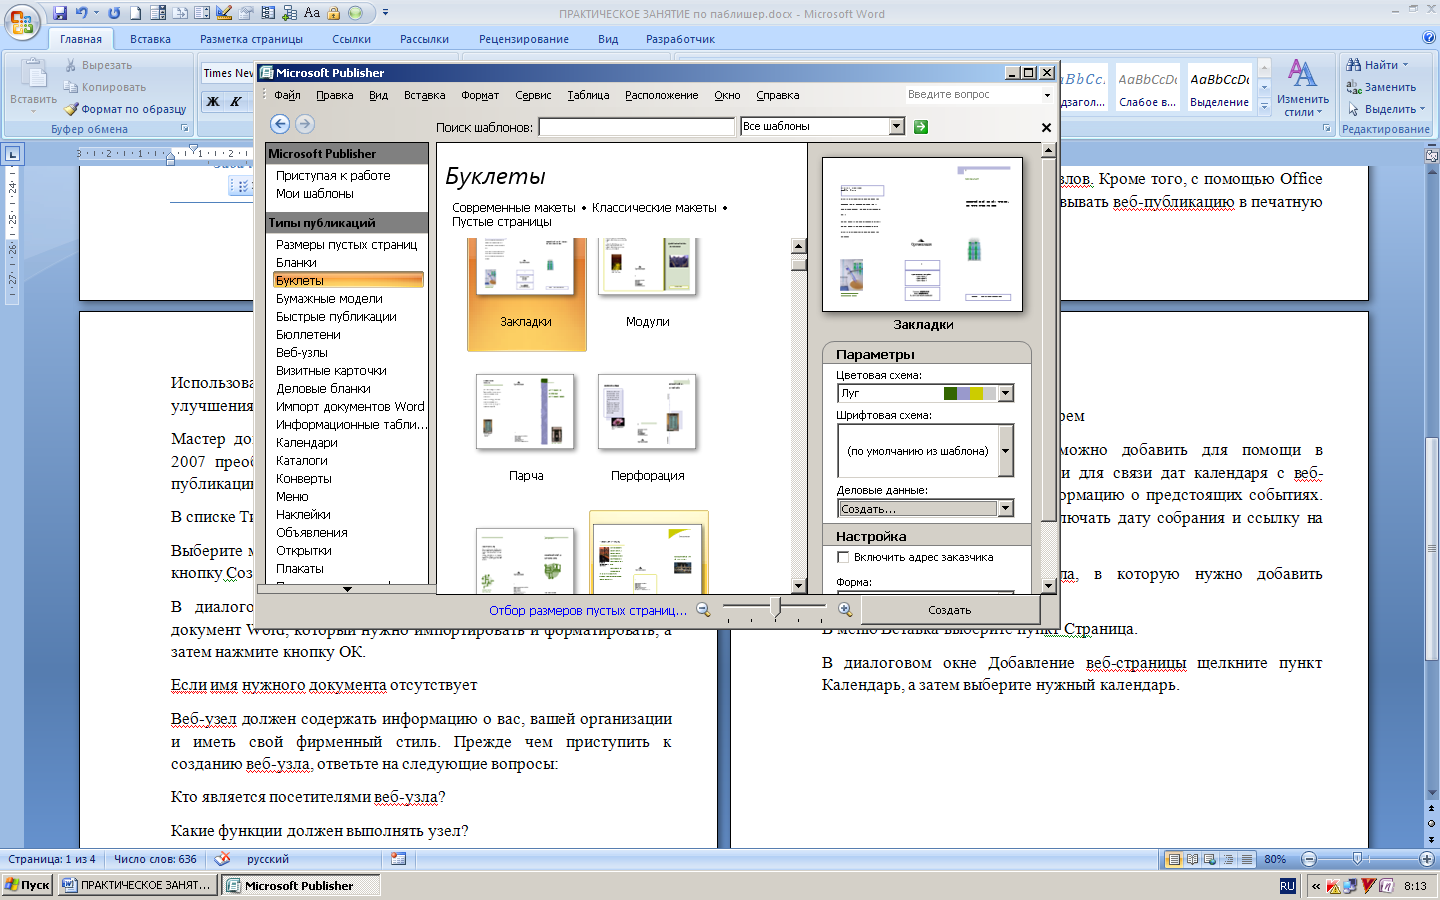Go forward using Publisher's forward arrow
Viewport: 1440px width, 900px height.
(x=305, y=124)
